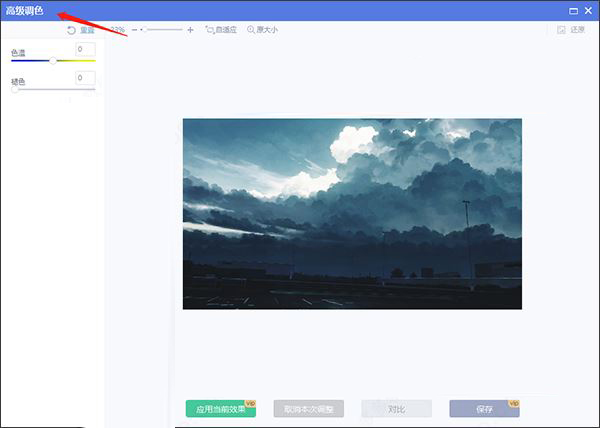
Task: Click the 重置 reset arrow icon
Action: (x=71, y=30)
